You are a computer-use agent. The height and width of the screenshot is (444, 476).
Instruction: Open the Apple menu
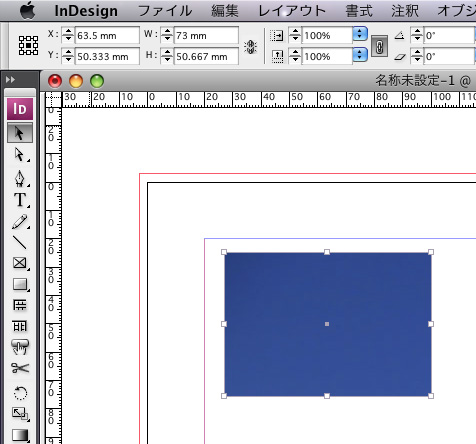tap(27, 11)
